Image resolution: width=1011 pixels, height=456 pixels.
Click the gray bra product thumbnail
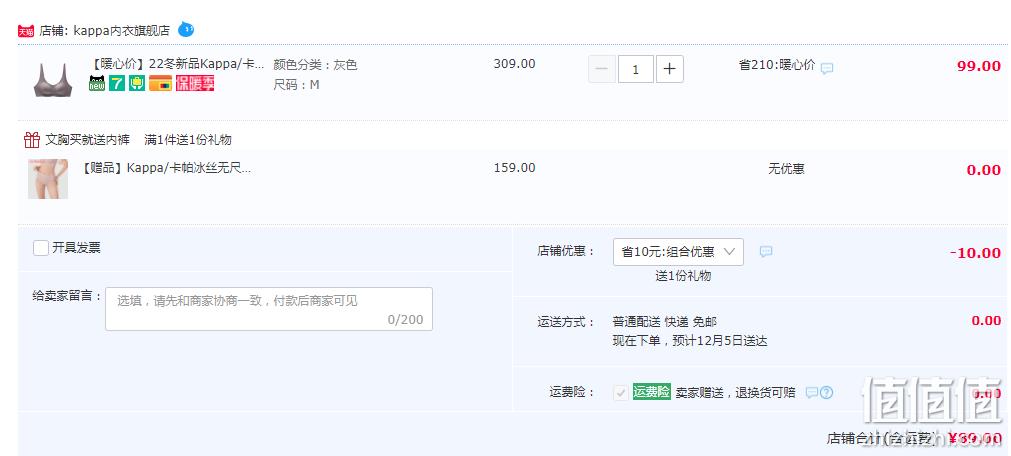[x=53, y=79]
